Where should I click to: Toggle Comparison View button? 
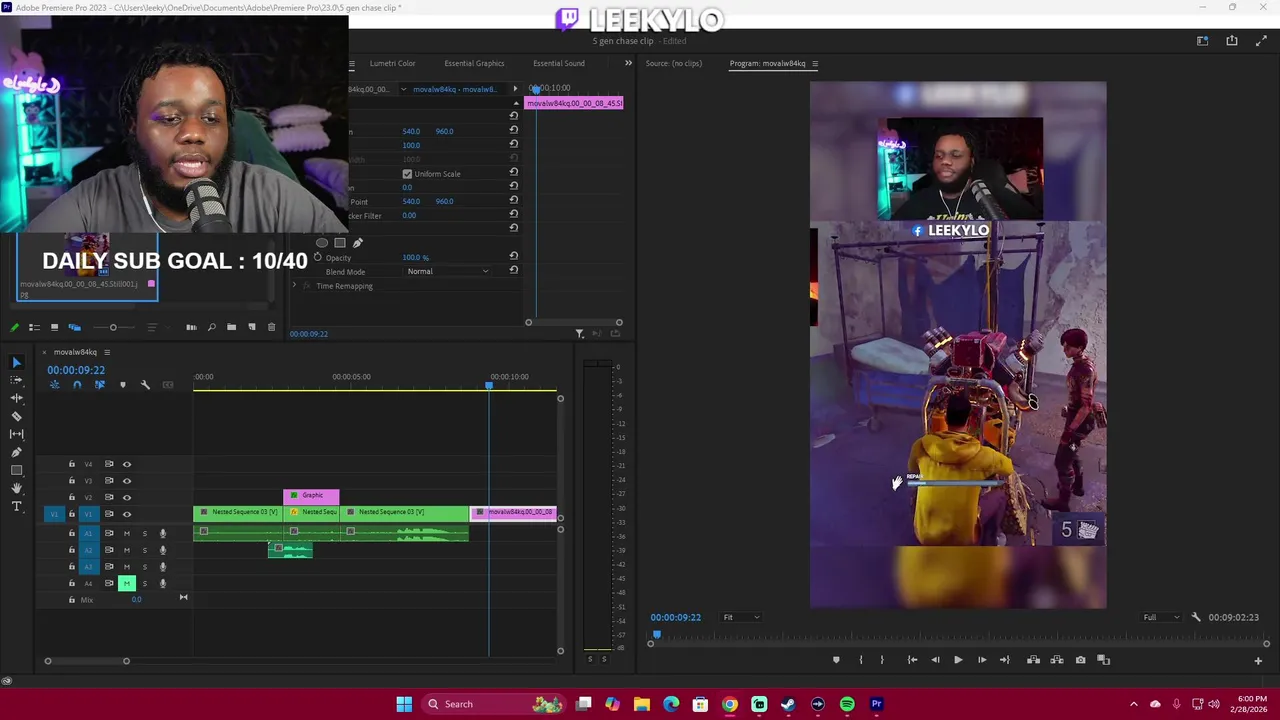[x=1104, y=660]
